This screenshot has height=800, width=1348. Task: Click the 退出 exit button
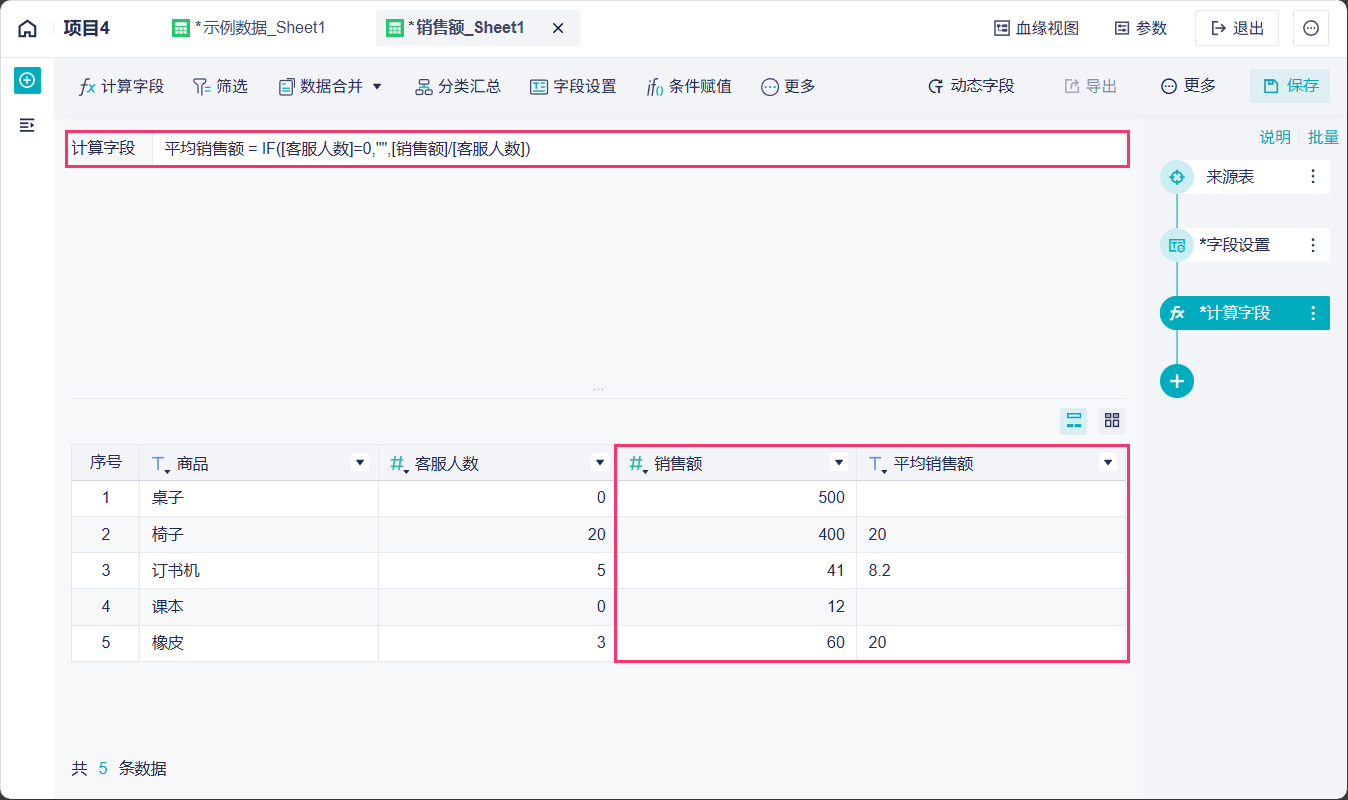[1237, 28]
